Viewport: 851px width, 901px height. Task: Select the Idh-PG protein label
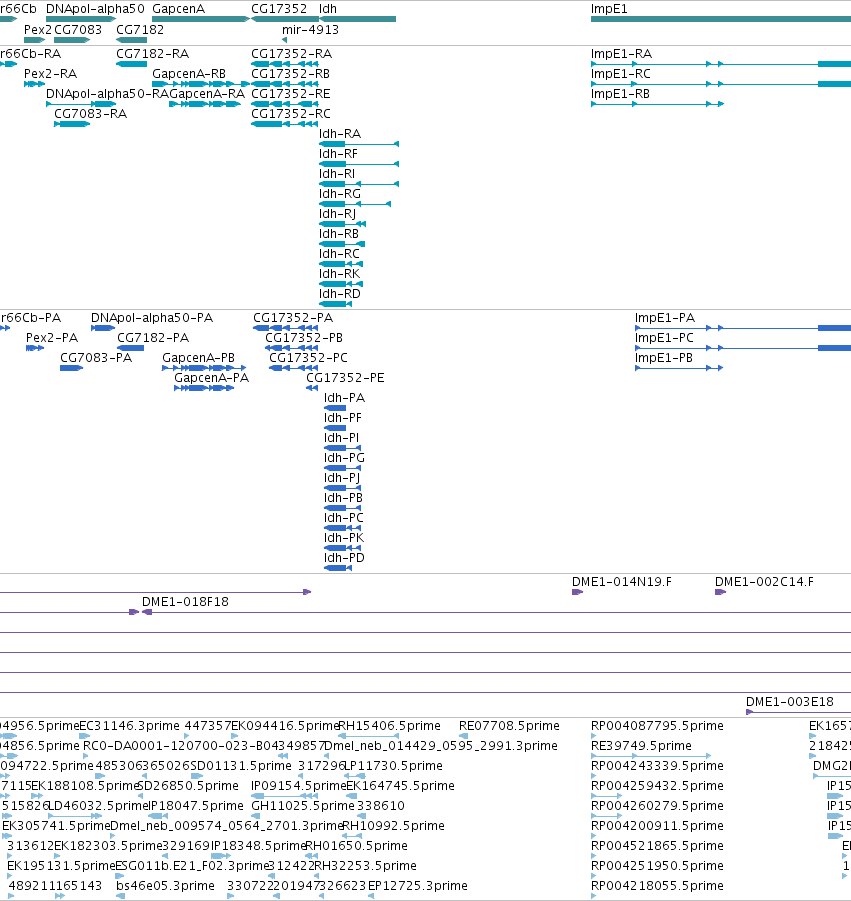pyautogui.click(x=344, y=458)
